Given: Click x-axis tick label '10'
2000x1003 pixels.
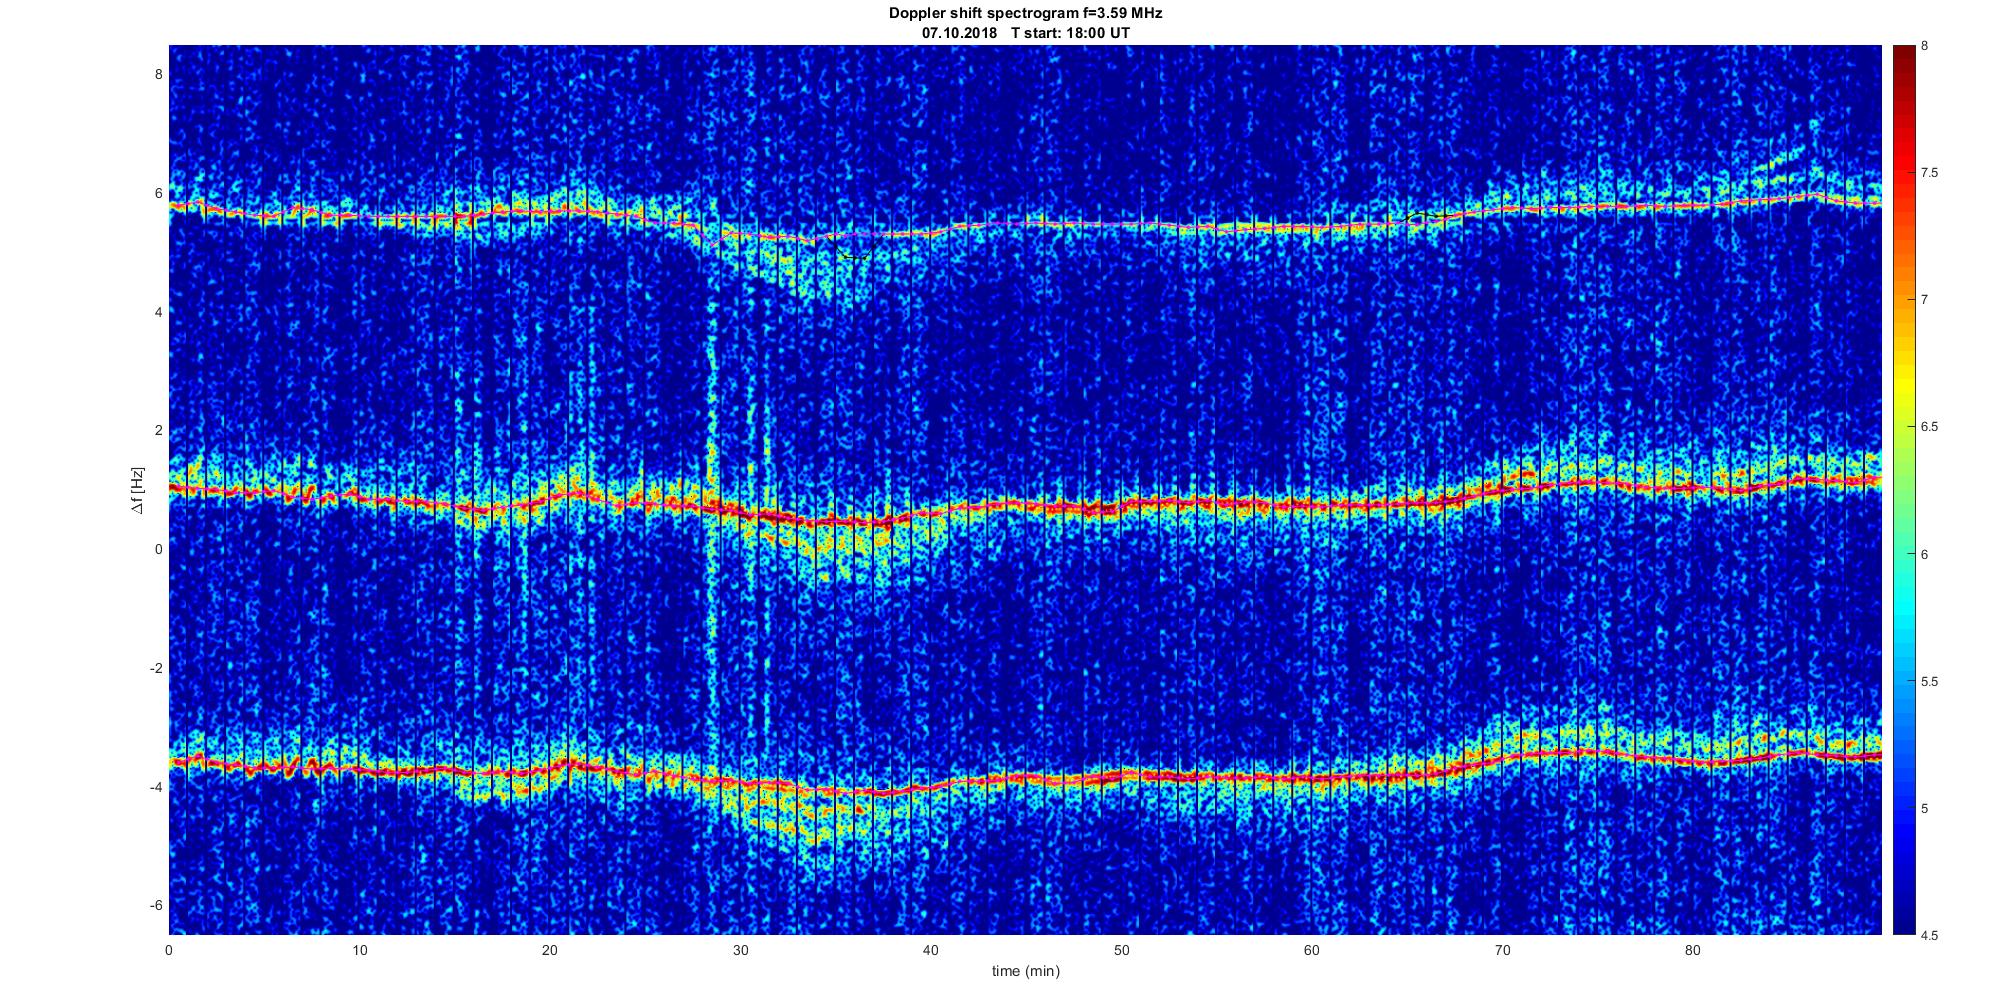Looking at the screenshot, I should pyautogui.click(x=359, y=949).
